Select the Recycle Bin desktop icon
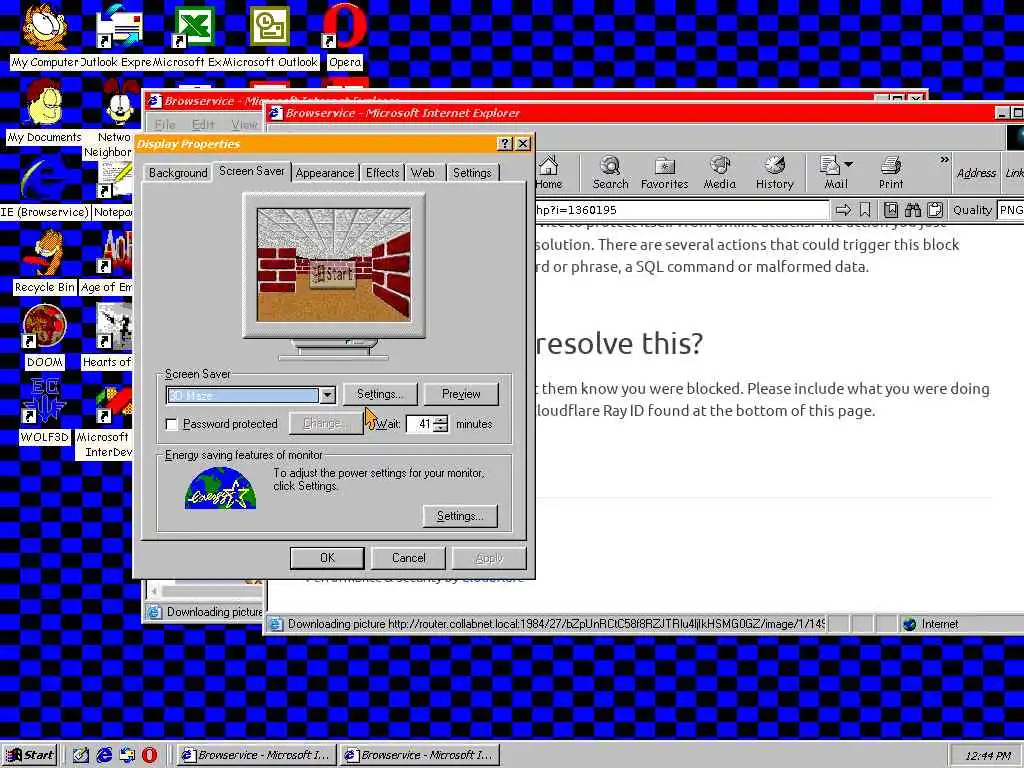This screenshot has height=768, width=1024. (44, 261)
